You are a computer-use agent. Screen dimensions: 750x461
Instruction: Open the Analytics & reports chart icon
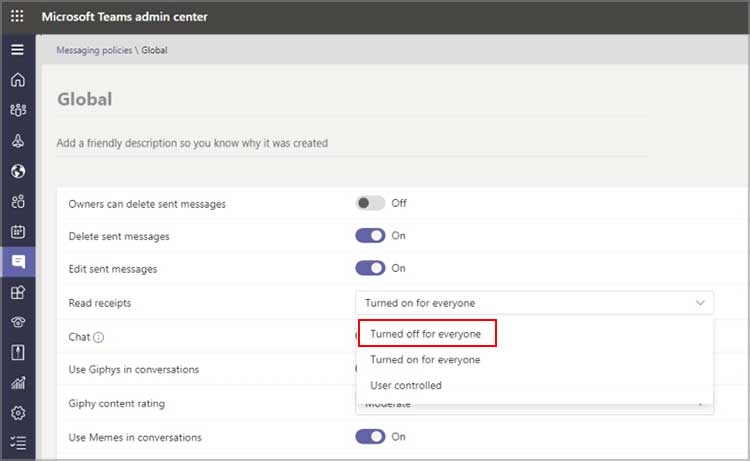18,383
